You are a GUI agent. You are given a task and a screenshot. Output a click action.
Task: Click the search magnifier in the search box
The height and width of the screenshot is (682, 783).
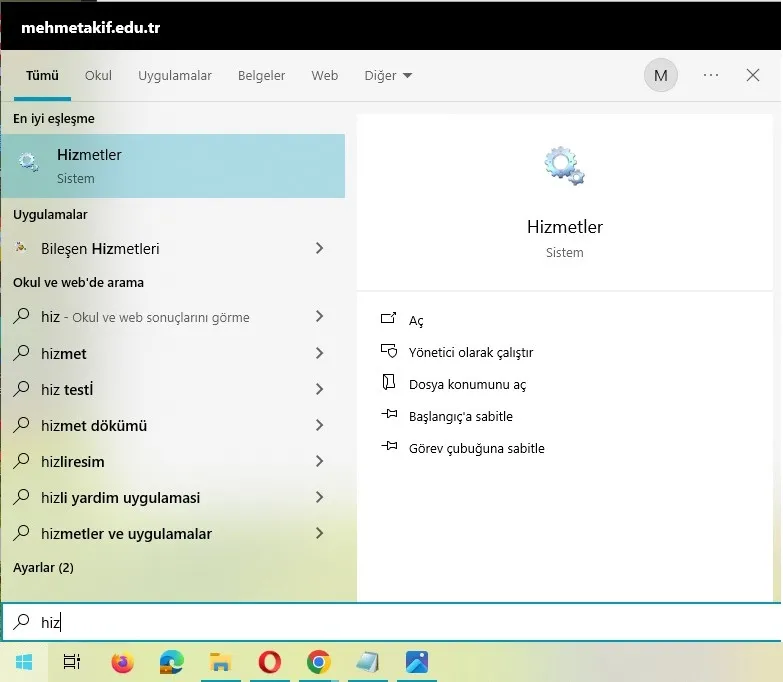click(x=21, y=622)
